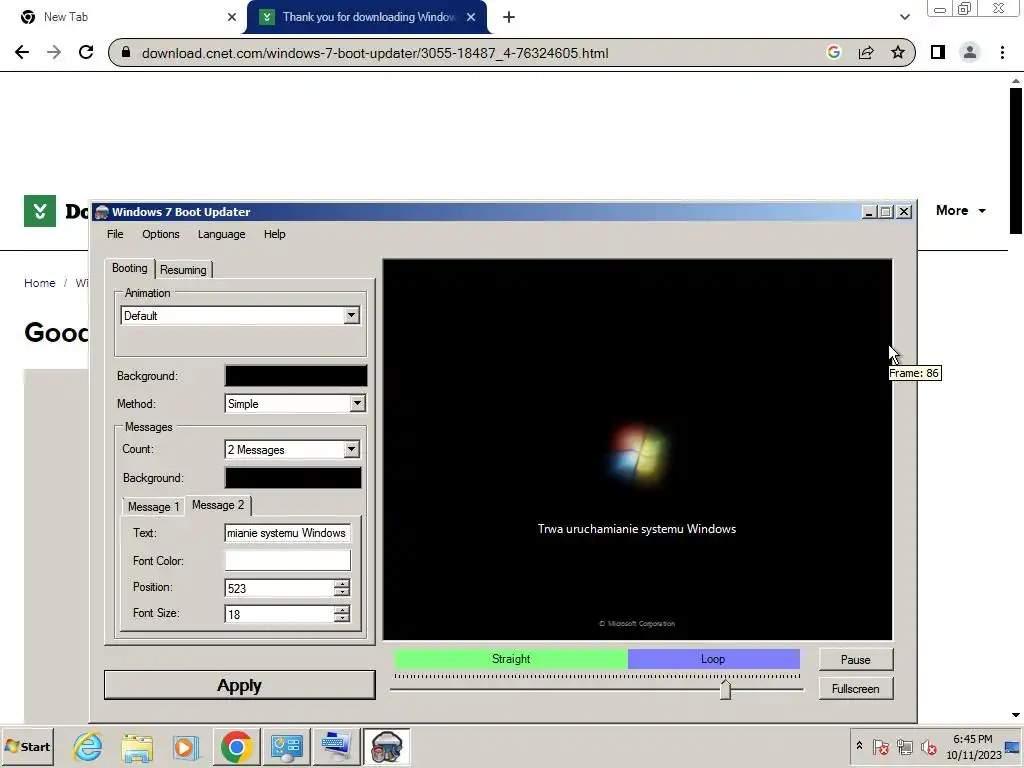Viewport: 1024px width, 768px height.
Task: Bookmark this page with the star
Action: pos(898,52)
